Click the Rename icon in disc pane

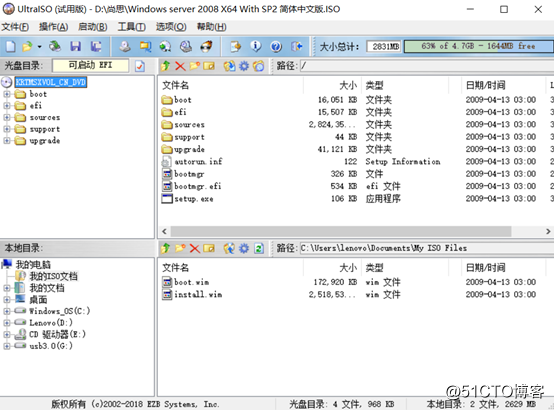click(x=209, y=66)
